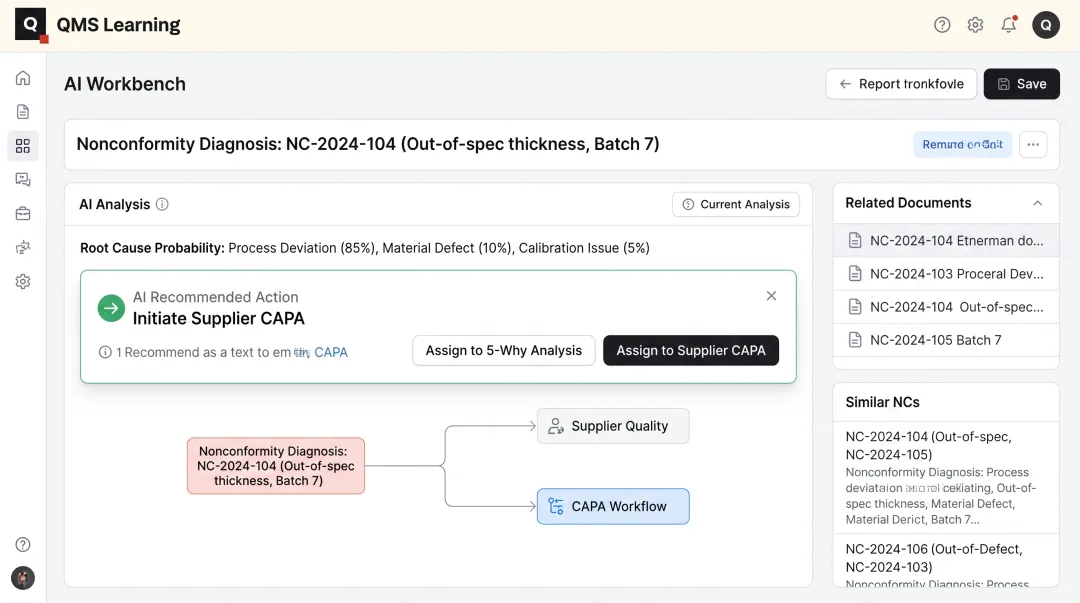
Task: Click the profile photo in sidebar bottom
Action: click(x=23, y=578)
